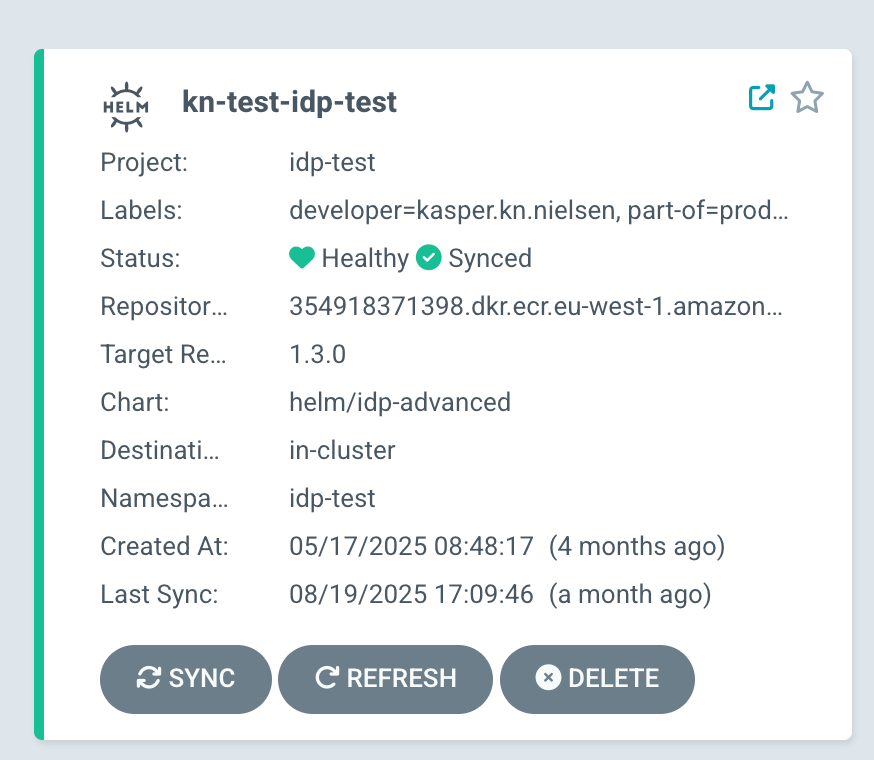Star kn-test-idp-test as a favorite
This screenshot has height=760, width=874.
(807, 98)
